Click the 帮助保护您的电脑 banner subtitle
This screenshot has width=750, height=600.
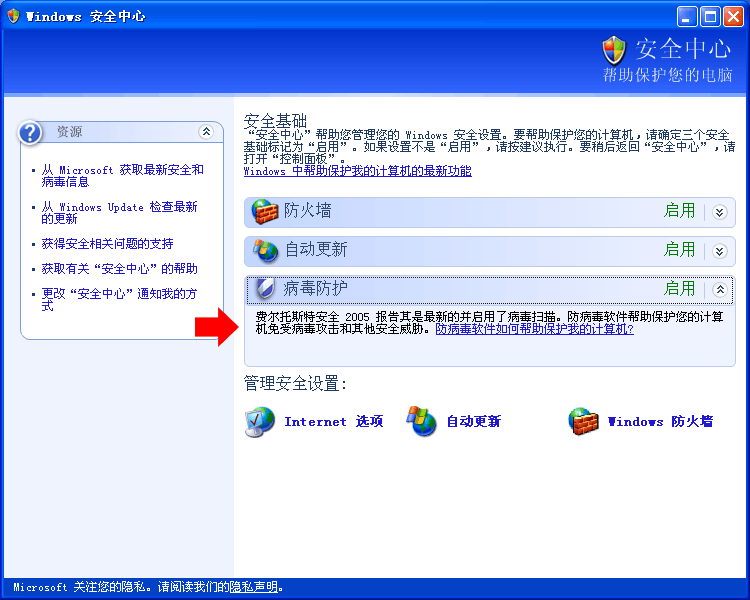(667, 75)
